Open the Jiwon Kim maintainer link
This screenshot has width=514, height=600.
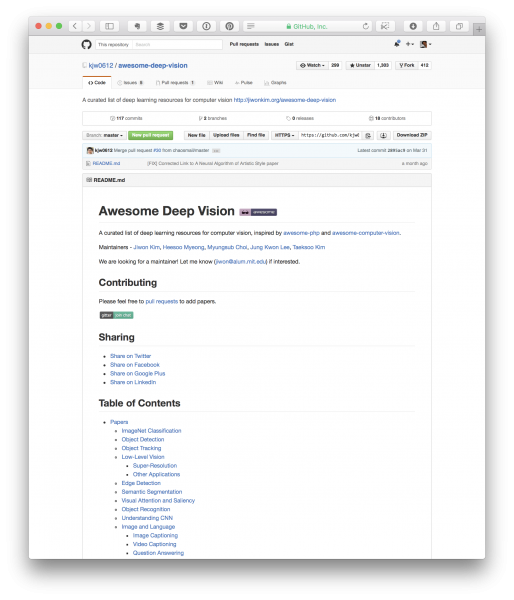pos(147,247)
